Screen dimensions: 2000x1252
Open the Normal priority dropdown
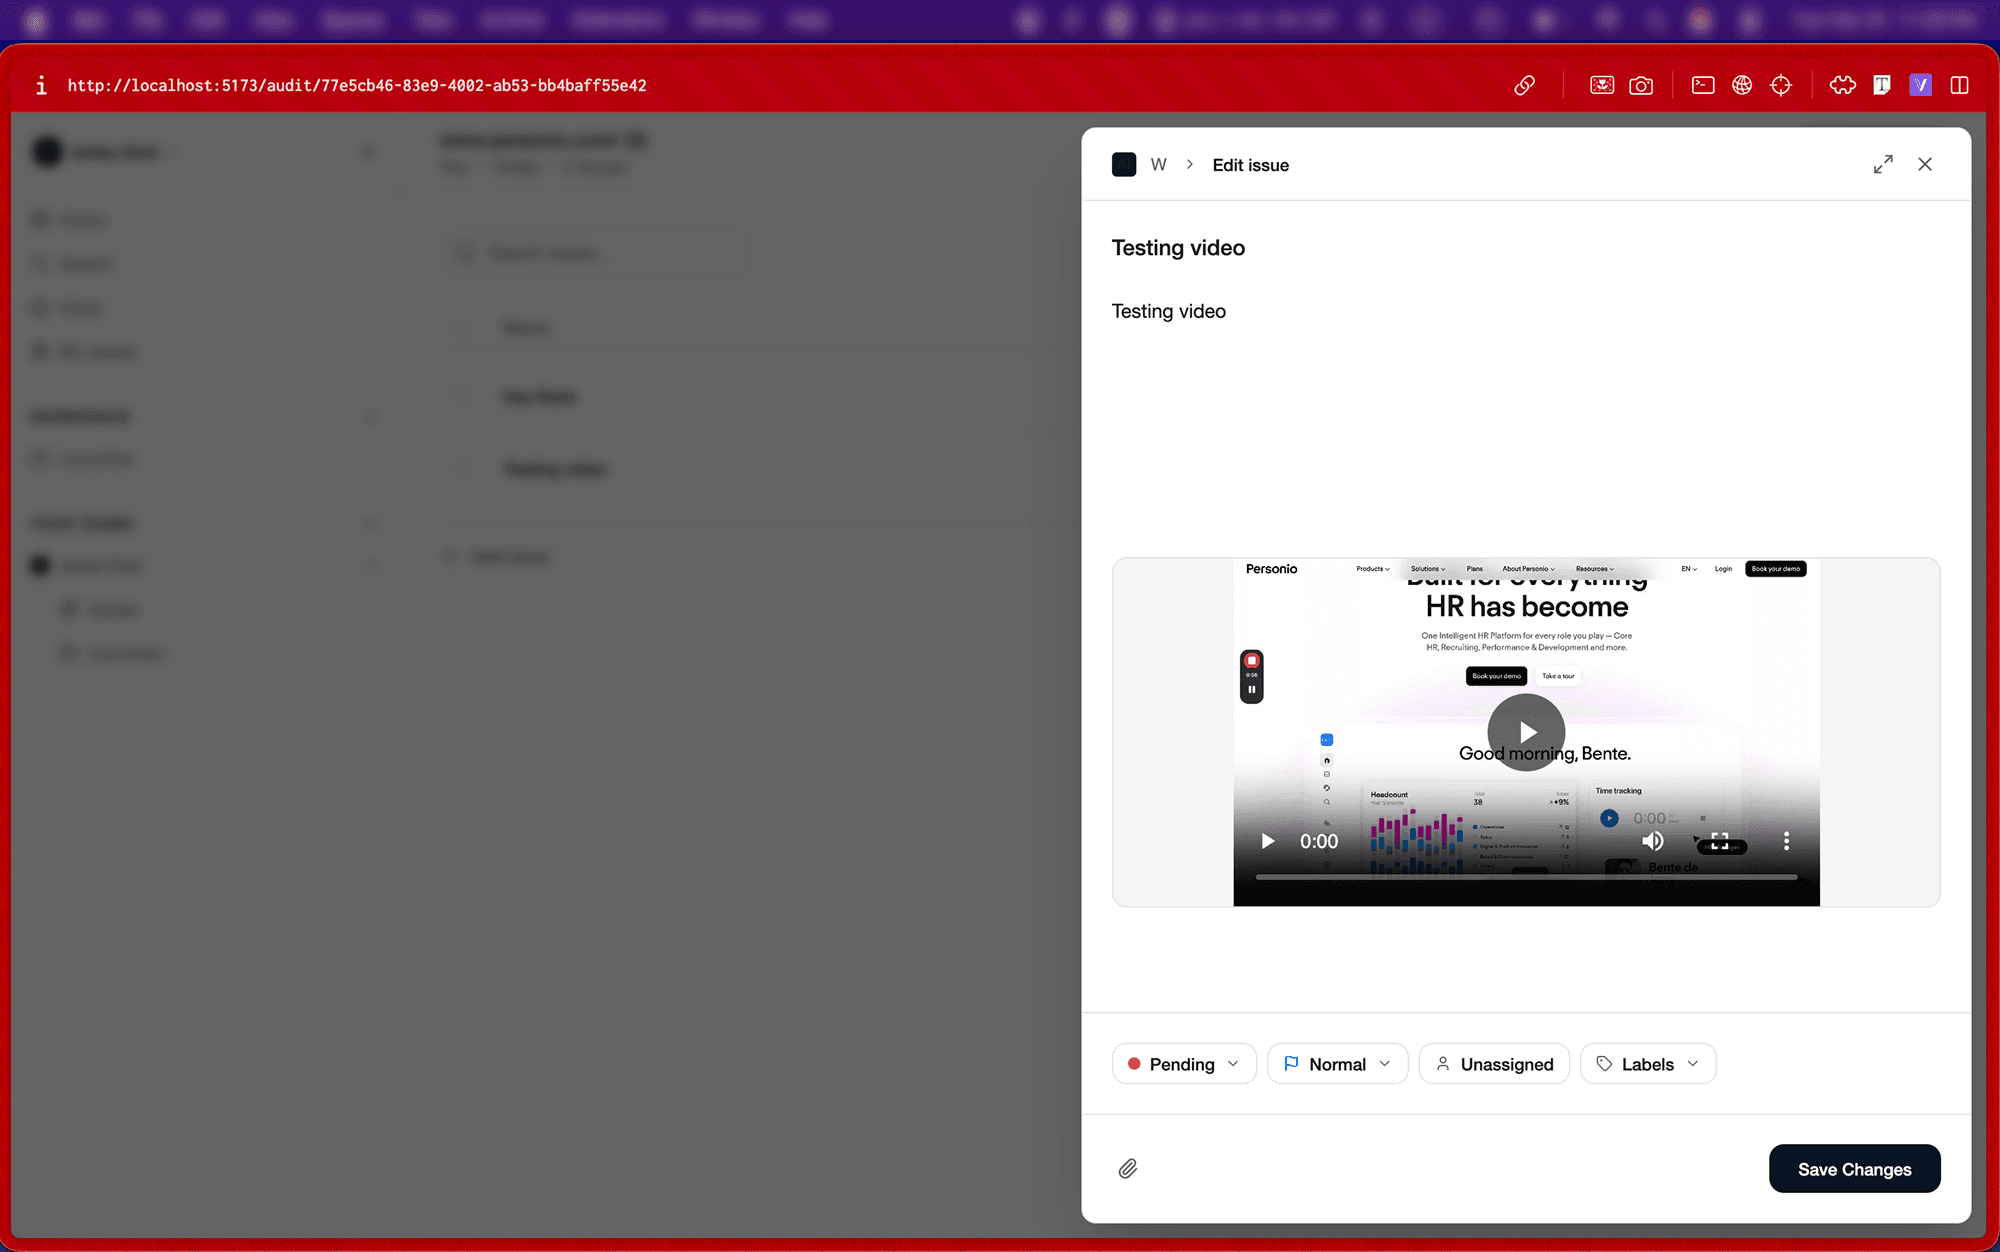pos(1337,1064)
